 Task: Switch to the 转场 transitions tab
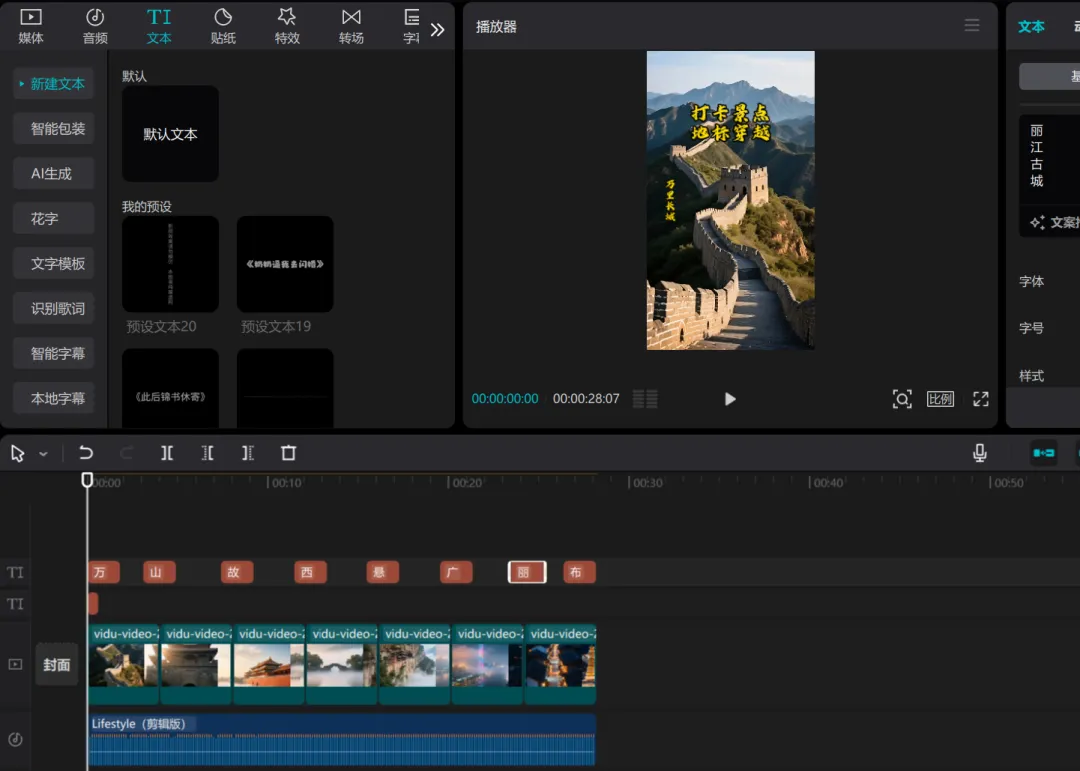pos(351,26)
